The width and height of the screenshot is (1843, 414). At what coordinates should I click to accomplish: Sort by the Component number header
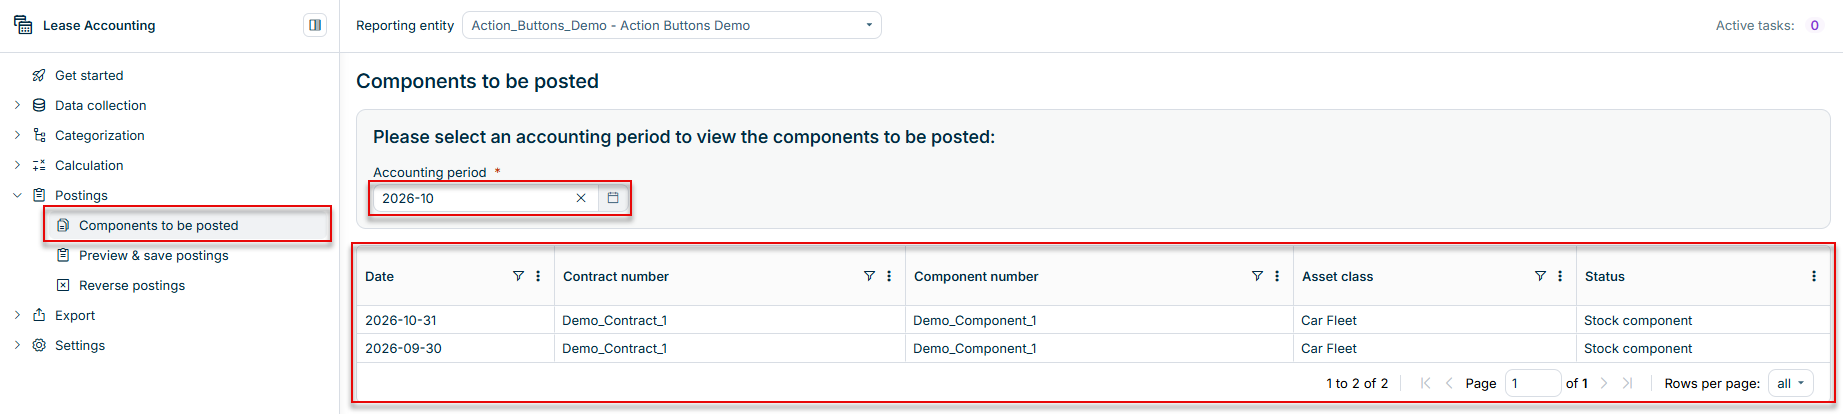(976, 276)
